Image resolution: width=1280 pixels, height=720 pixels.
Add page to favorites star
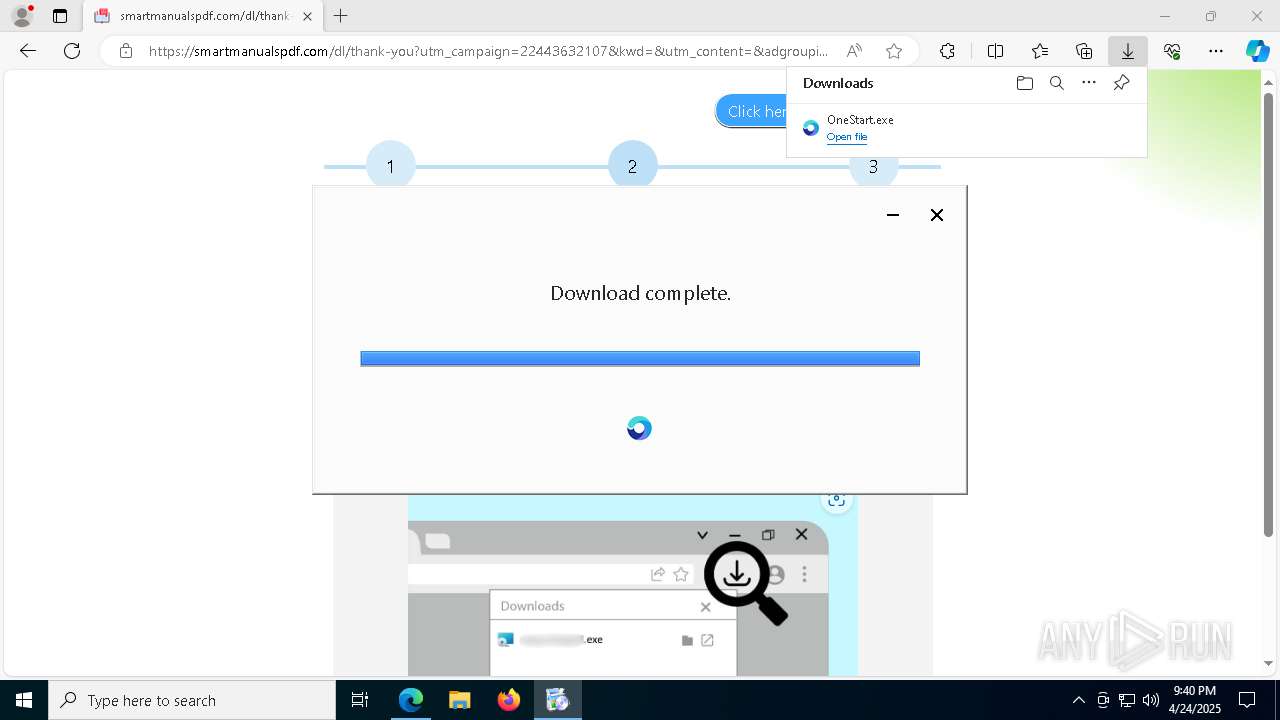894,51
